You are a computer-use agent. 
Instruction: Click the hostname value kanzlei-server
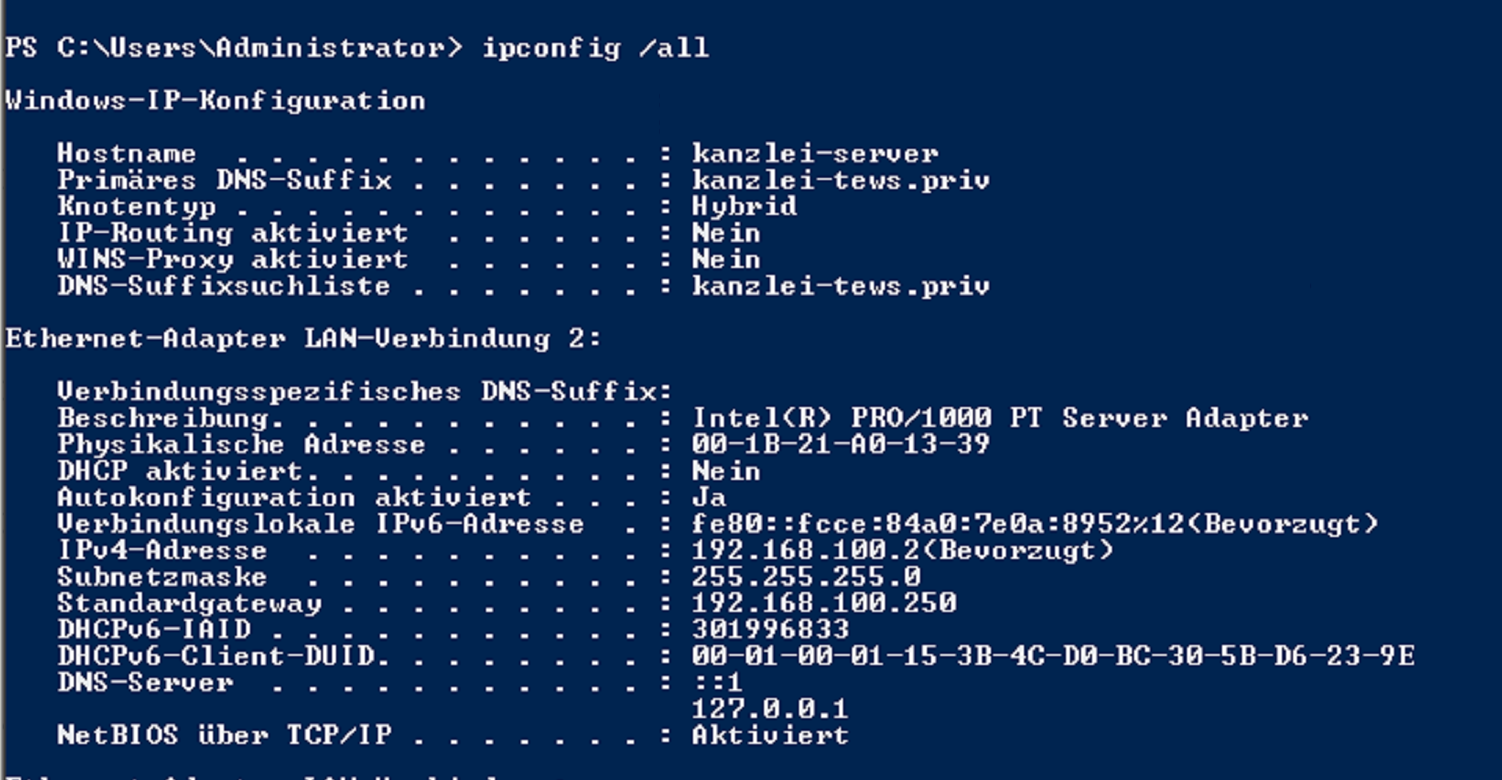click(814, 154)
